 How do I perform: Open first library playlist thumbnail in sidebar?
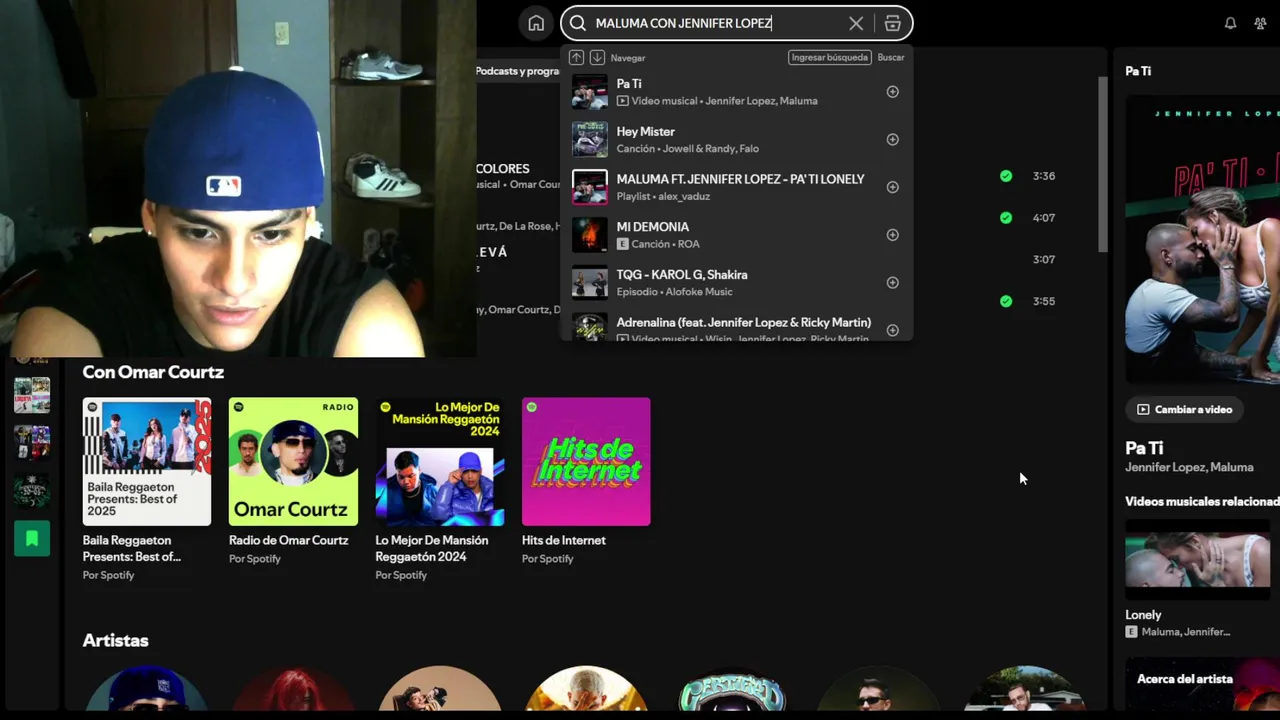[32, 395]
